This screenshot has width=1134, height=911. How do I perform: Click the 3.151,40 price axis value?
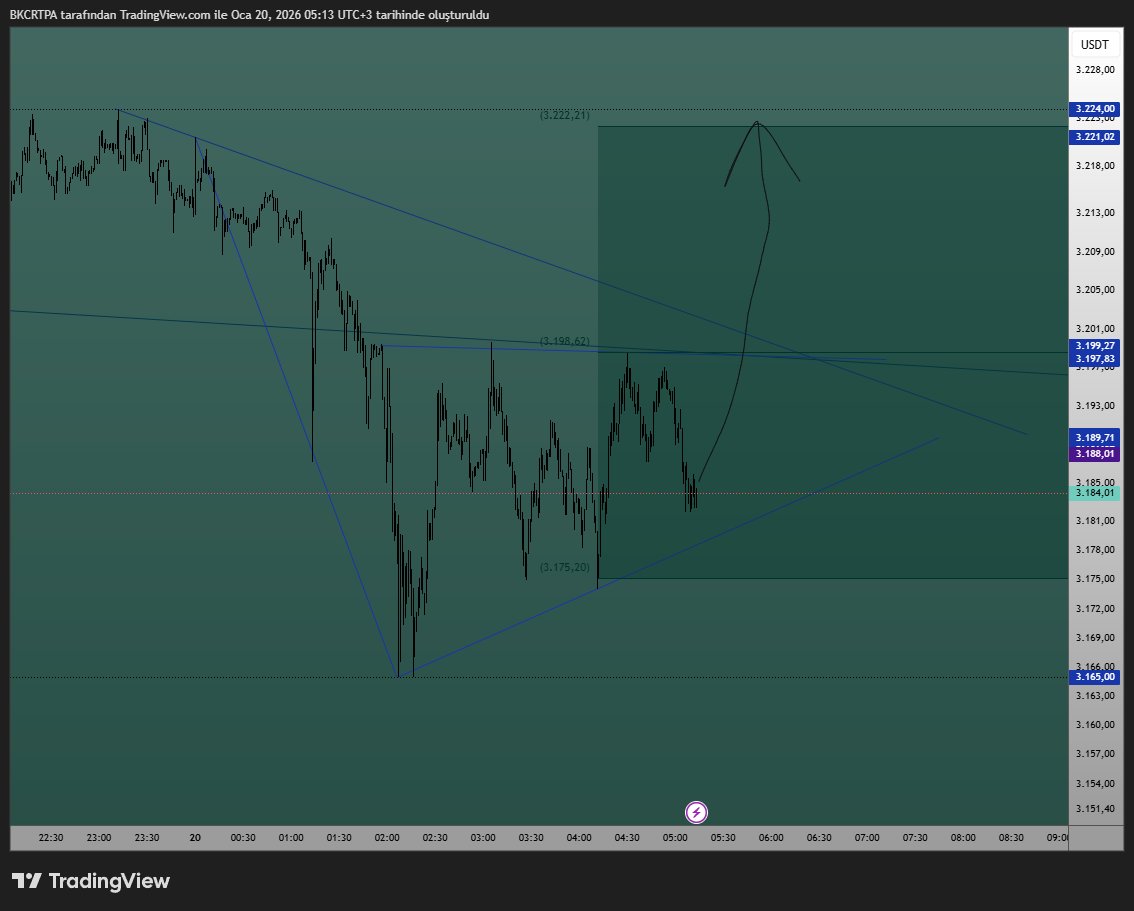[x=1094, y=808]
